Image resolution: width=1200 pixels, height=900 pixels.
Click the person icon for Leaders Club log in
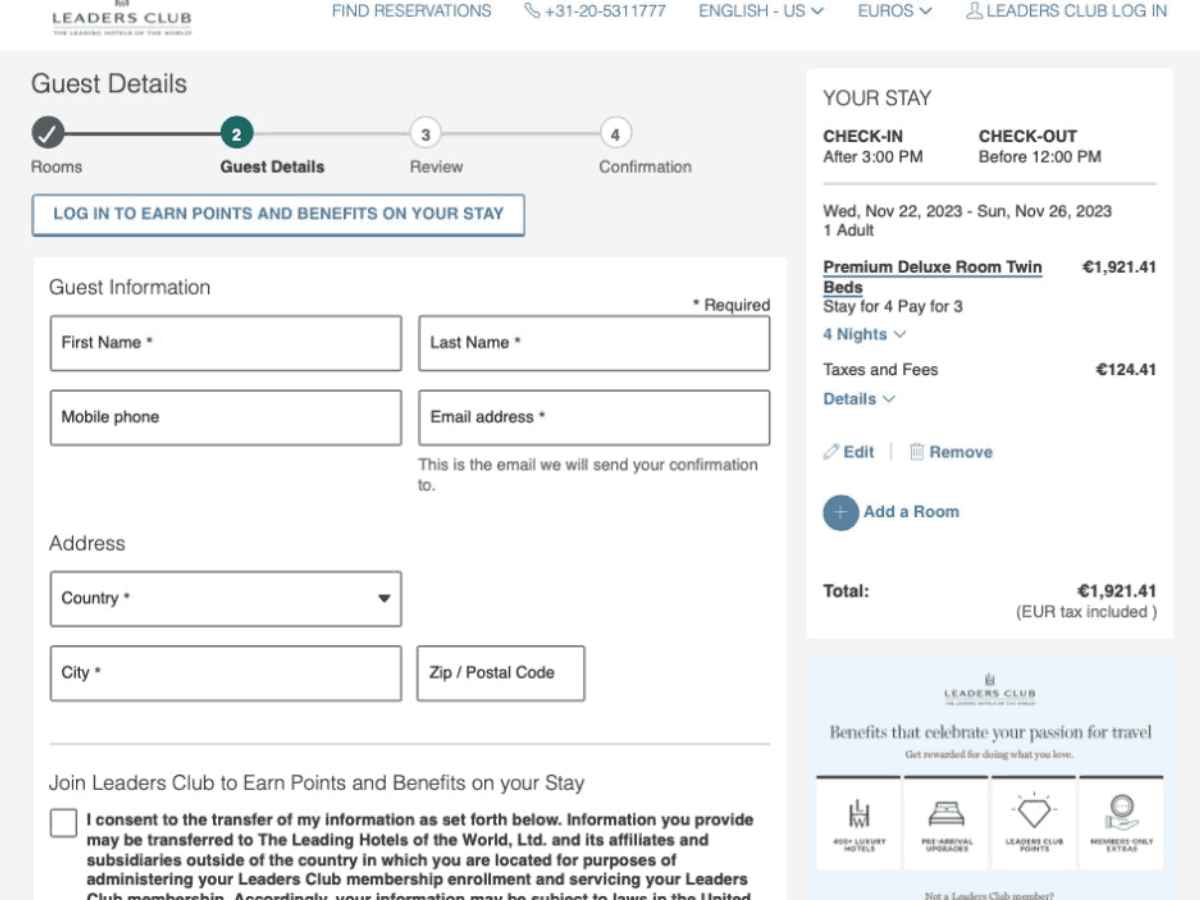[974, 11]
